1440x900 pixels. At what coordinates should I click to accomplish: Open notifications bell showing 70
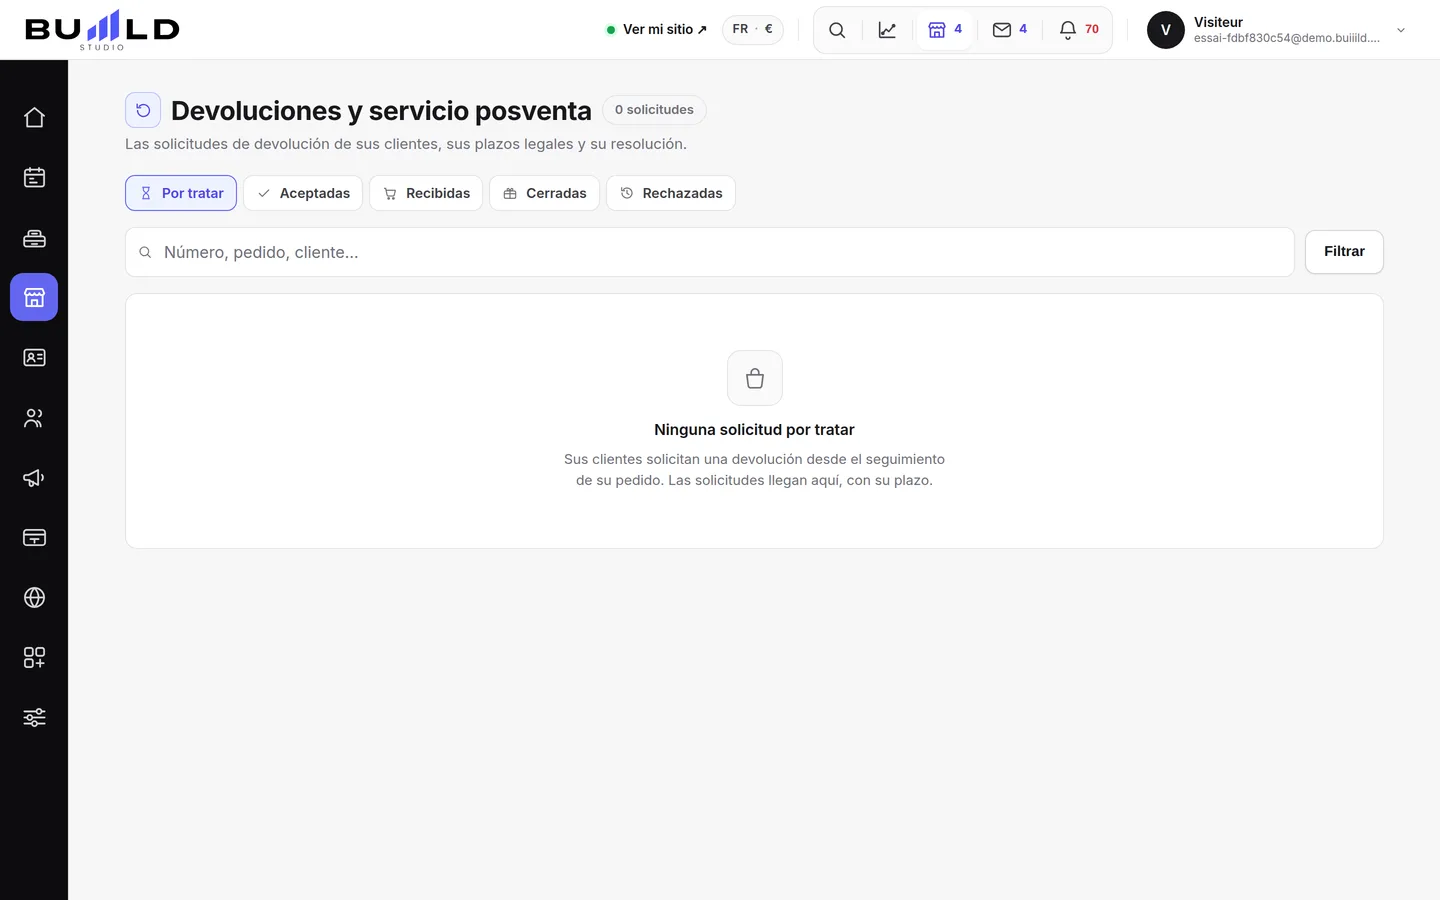pyautogui.click(x=1079, y=30)
